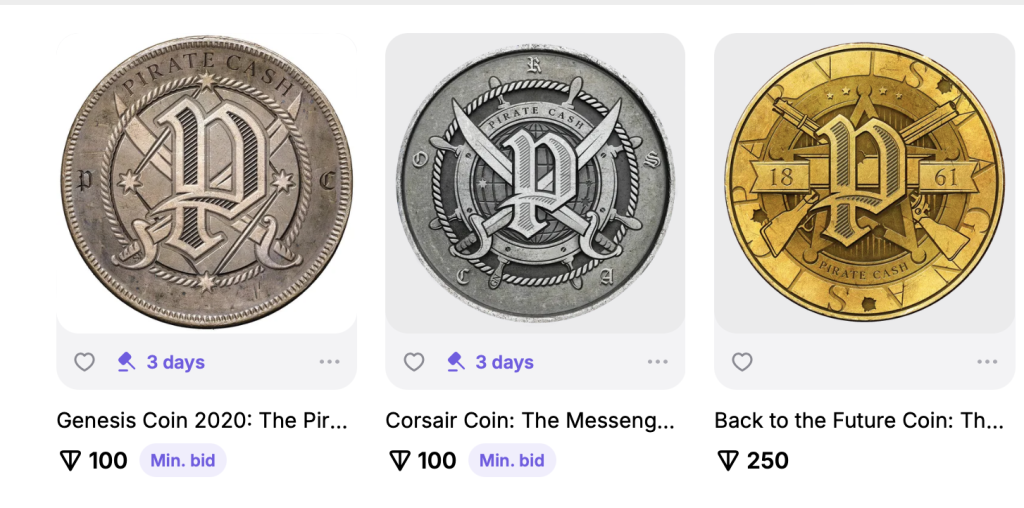Open the Genesis Coin 2020 title link
The width and height of the screenshot is (1024, 508).
(x=202, y=421)
